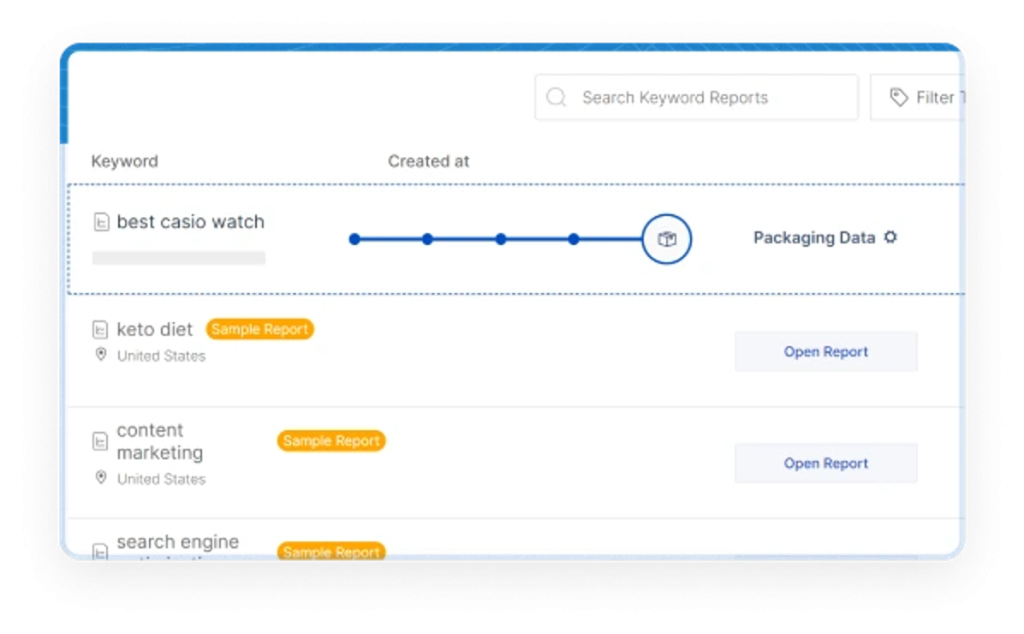The width and height of the screenshot is (1024, 634).
Task: Click the magnifier icon in the search box
Action: coord(558,98)
